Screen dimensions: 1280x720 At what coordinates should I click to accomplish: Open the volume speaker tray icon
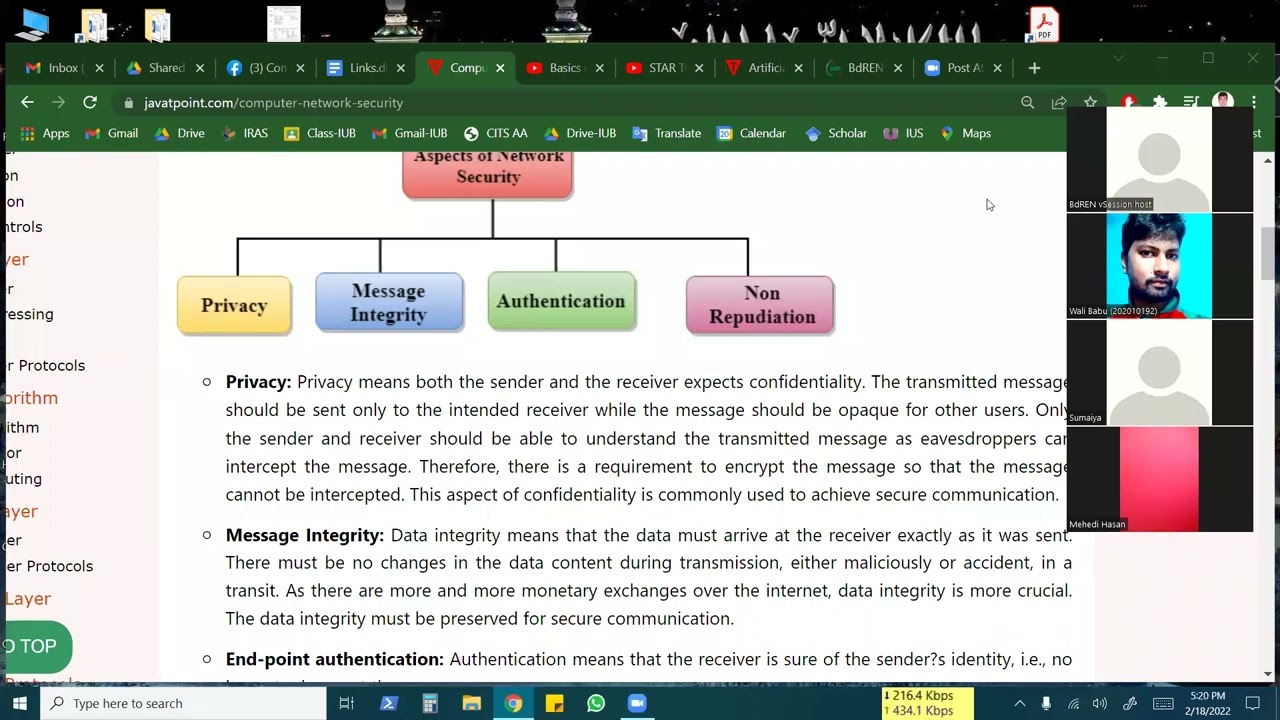(1100, 703)
